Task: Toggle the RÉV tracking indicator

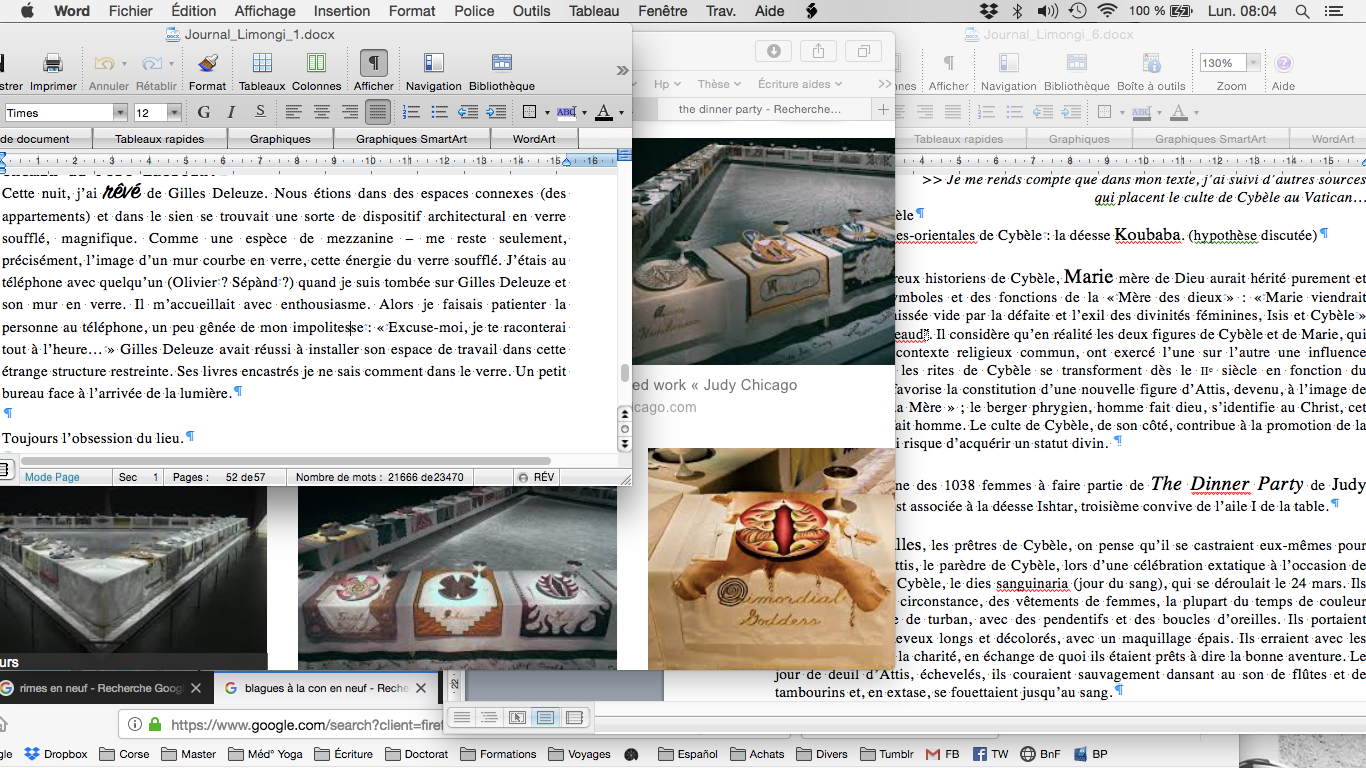Action: pyautogui.click(x=536, y=477)
